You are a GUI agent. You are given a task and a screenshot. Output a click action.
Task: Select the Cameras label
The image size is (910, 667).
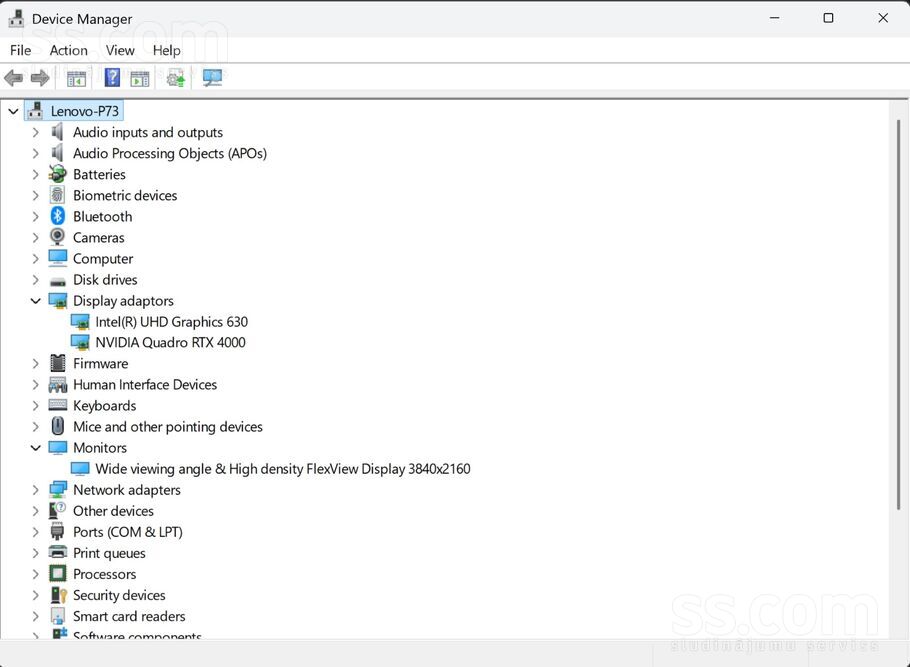(x=99, y=237)
